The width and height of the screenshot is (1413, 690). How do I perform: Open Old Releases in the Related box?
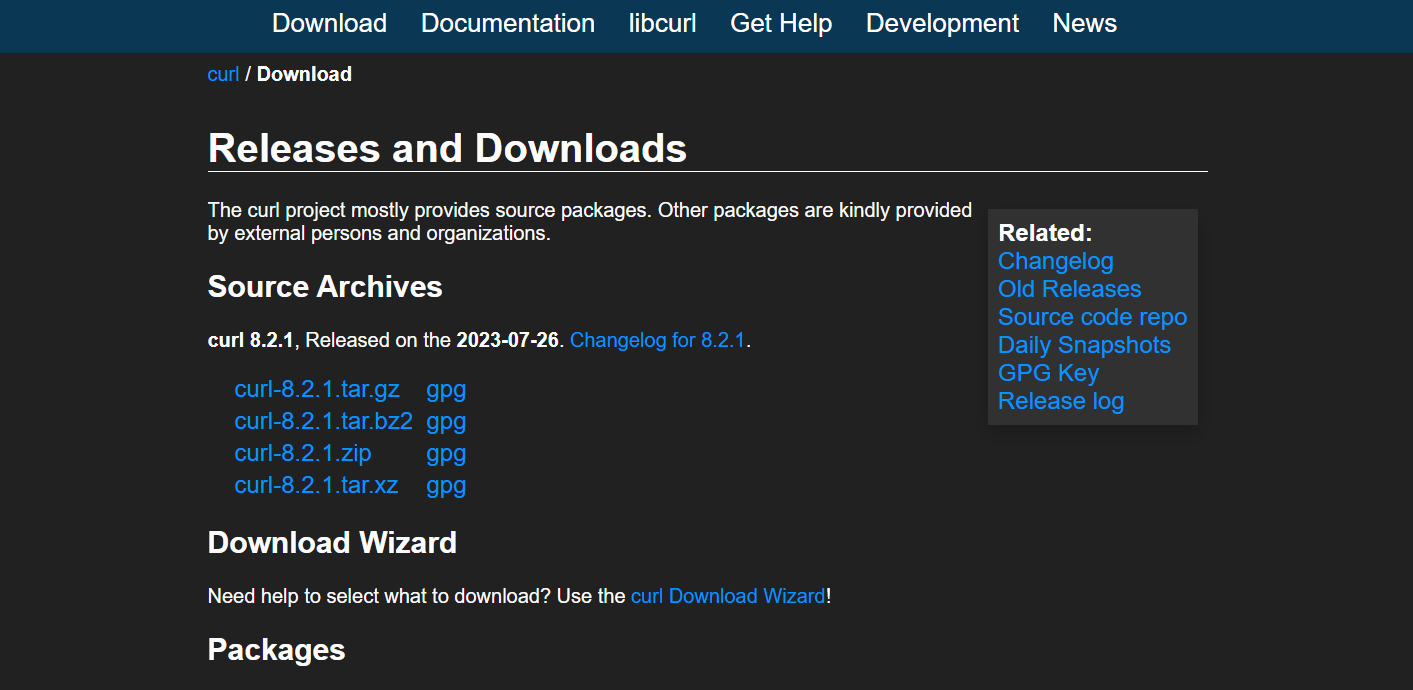coord(1069,289)
